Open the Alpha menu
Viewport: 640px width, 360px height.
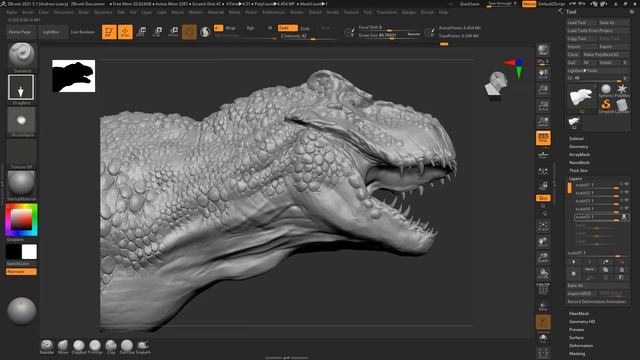click(x=12, y=12)
